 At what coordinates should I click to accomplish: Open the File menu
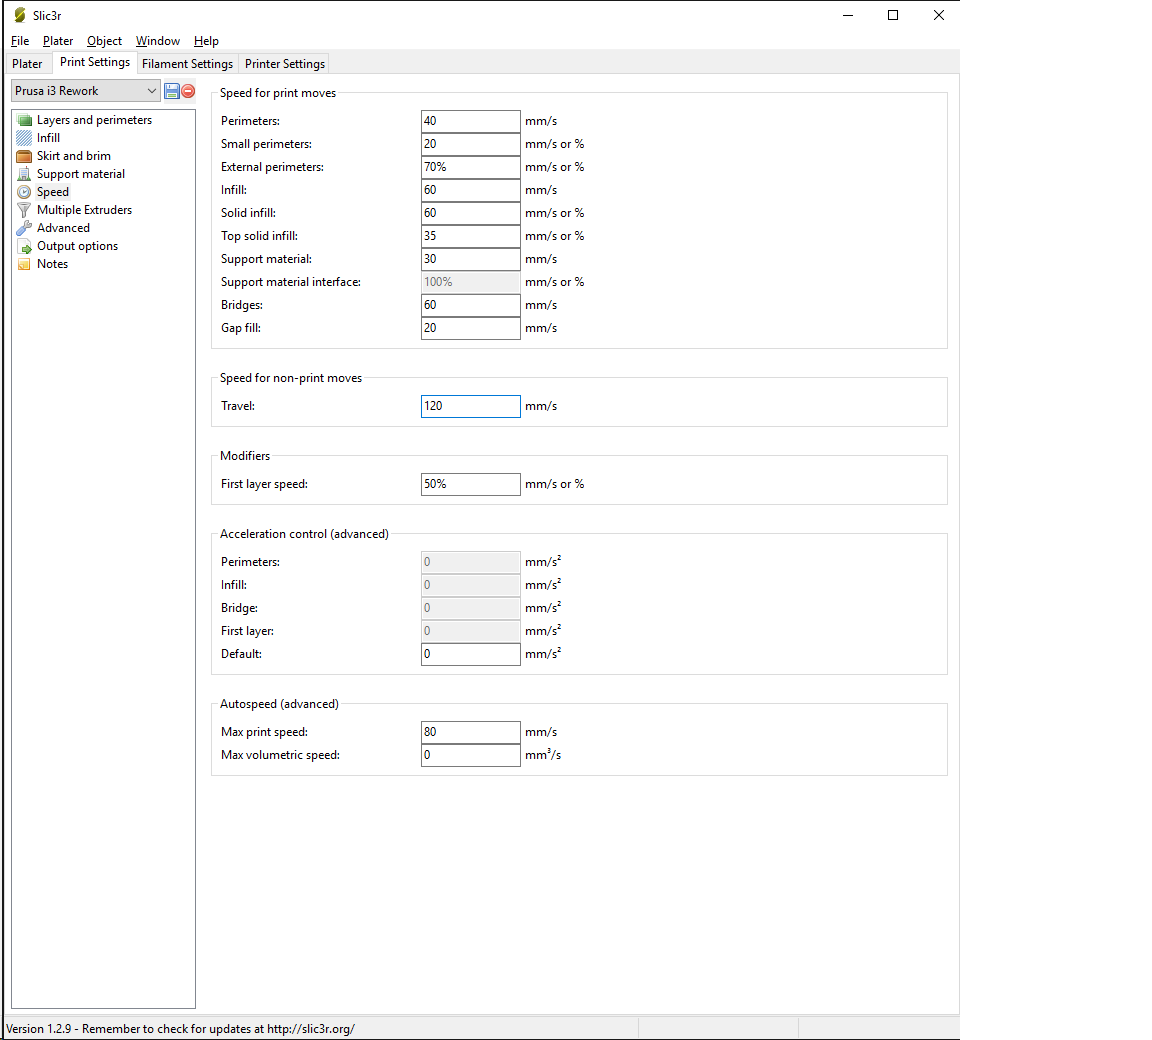coord(20,41)
